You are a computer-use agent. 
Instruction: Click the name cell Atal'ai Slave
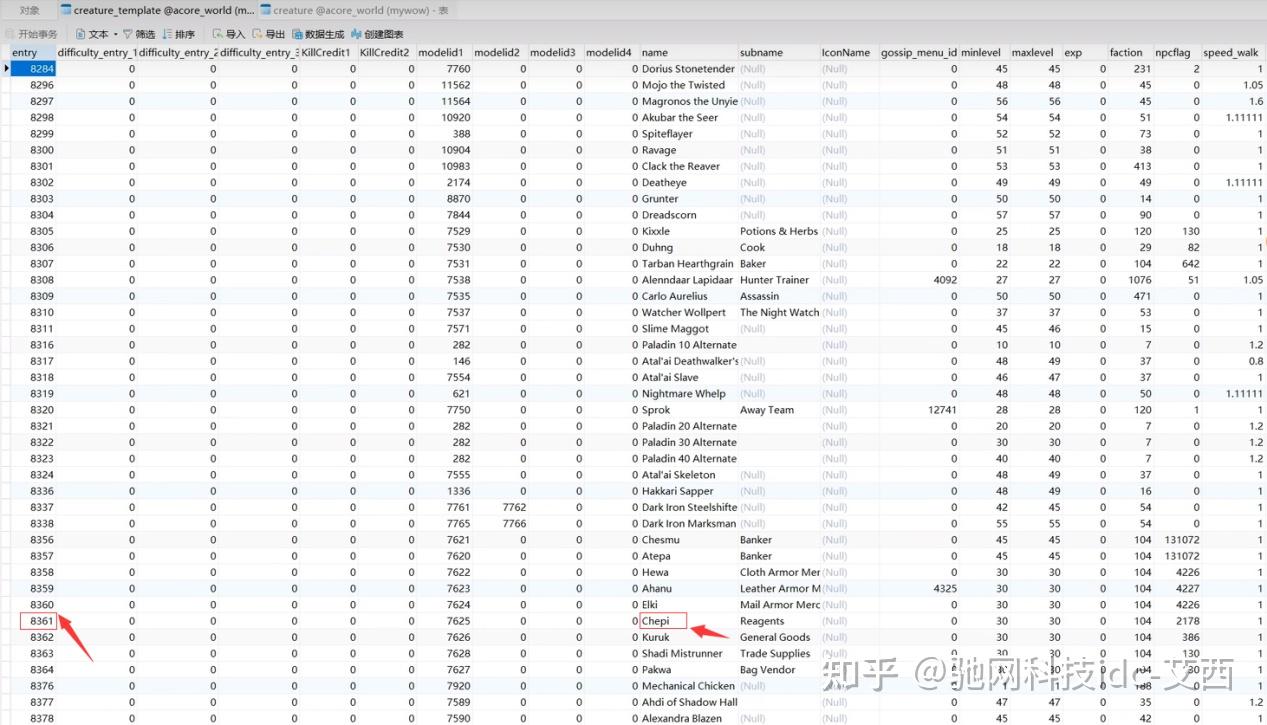[x=670, y=377]
